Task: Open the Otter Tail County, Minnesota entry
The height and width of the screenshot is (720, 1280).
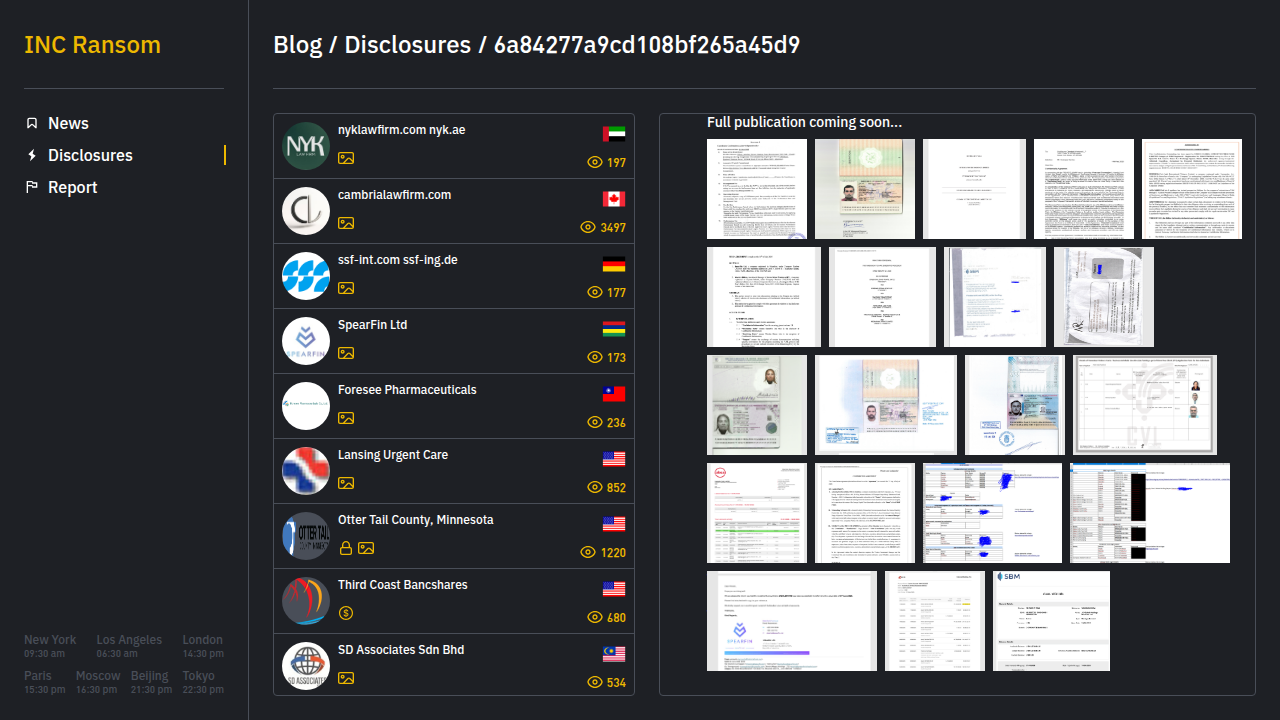Action: (x=454, y=536)
